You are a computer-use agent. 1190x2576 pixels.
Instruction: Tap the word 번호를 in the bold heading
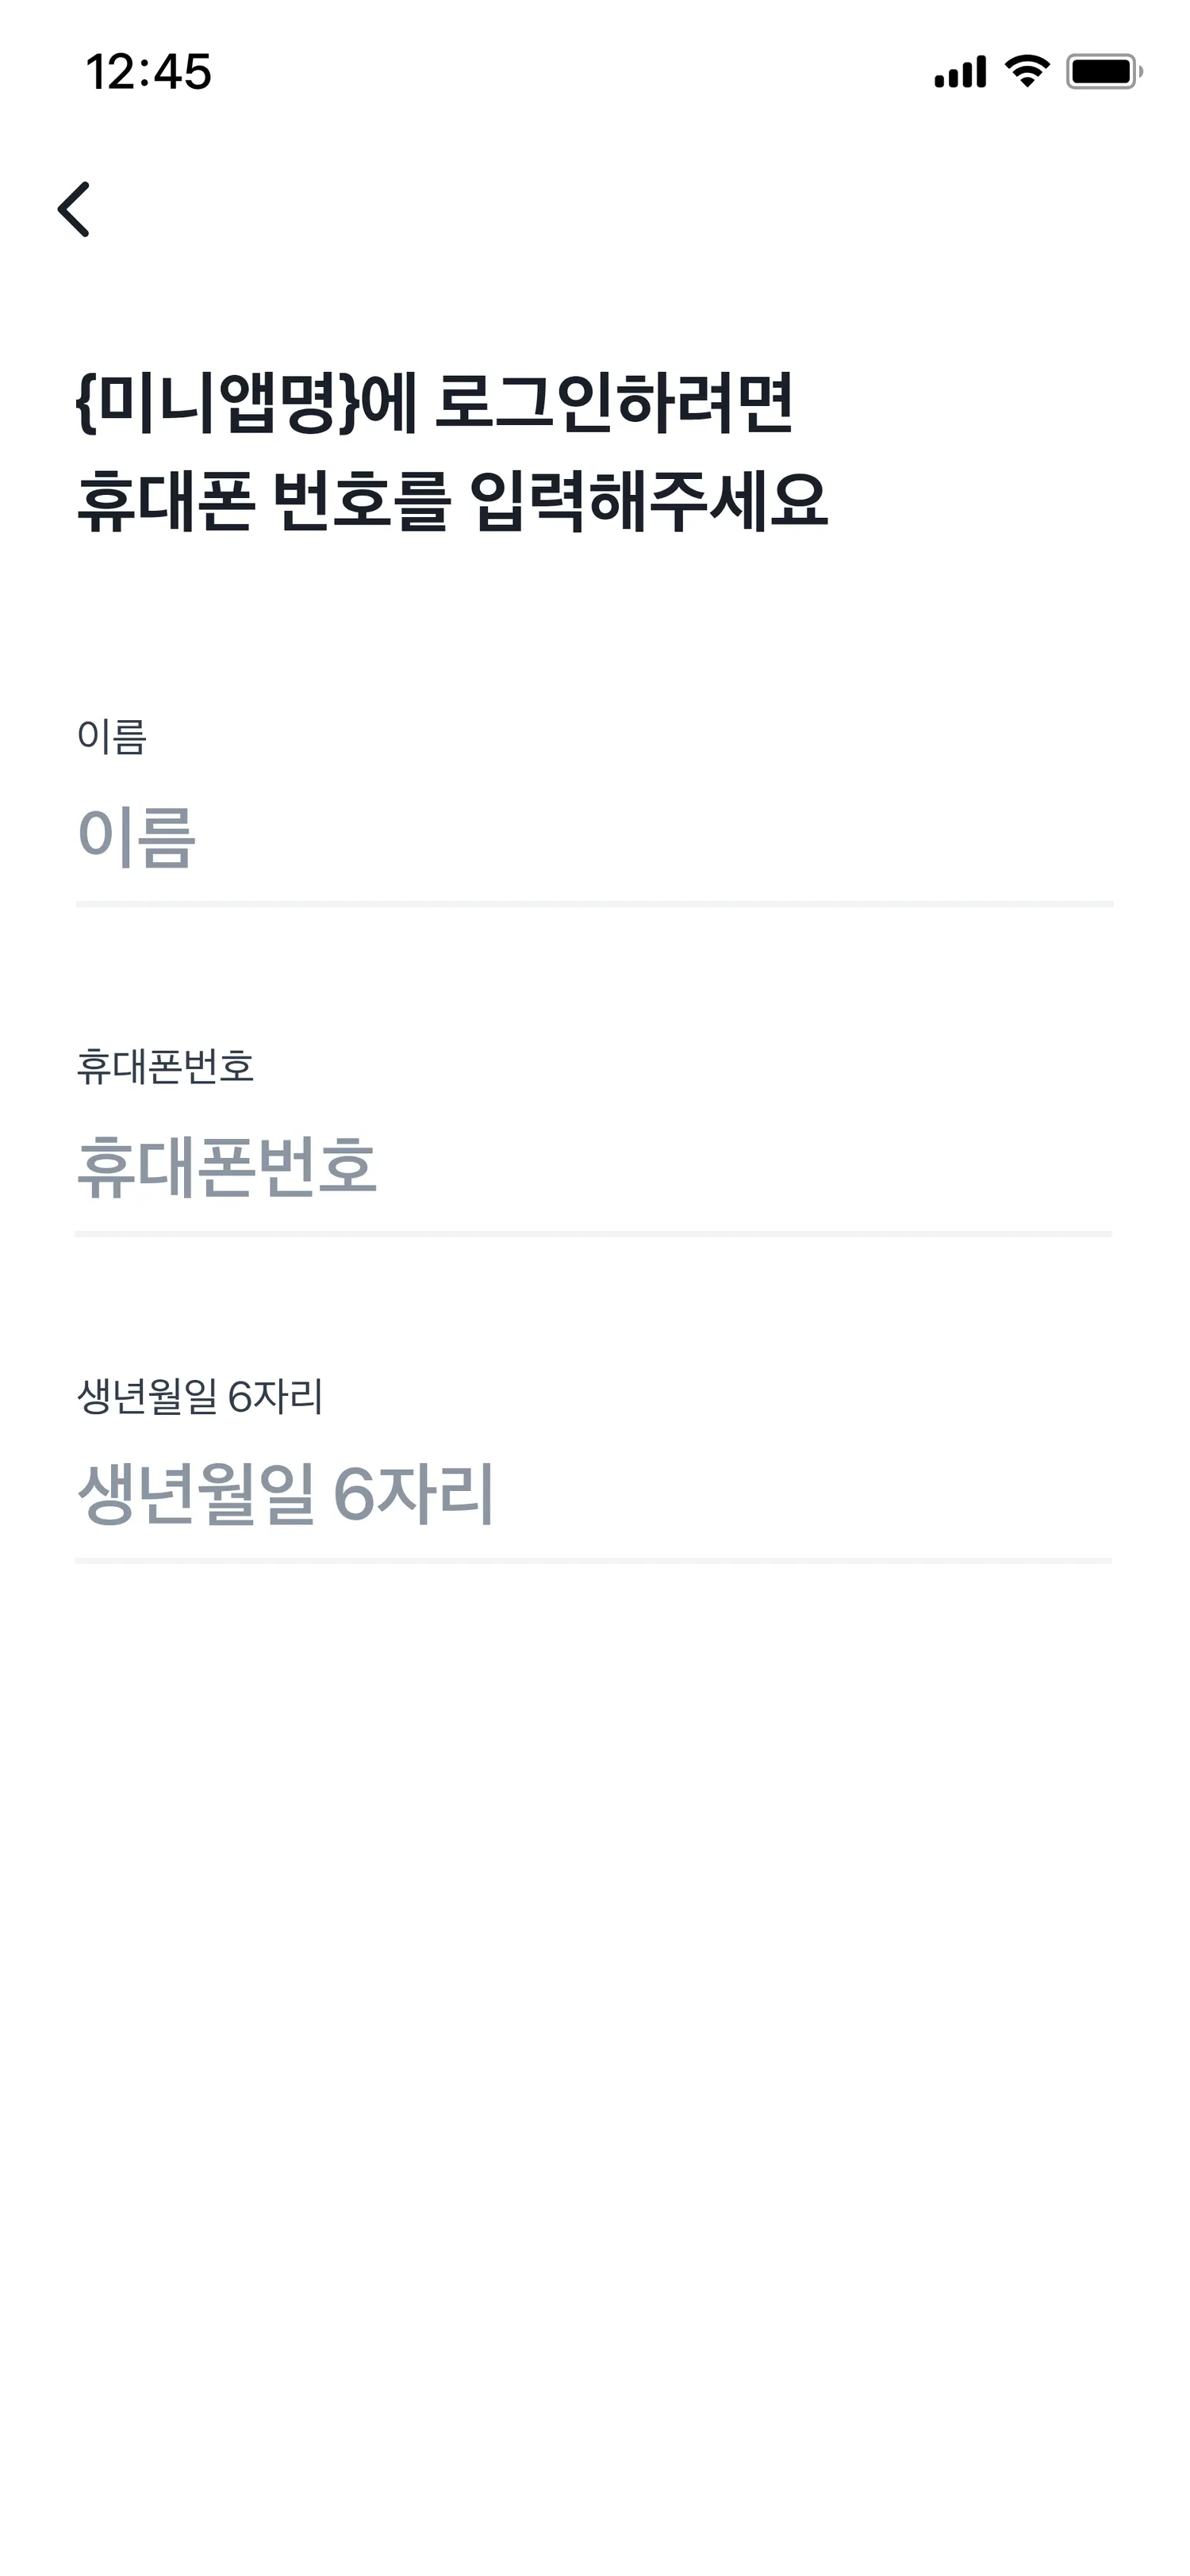click(x=361, y=500)
